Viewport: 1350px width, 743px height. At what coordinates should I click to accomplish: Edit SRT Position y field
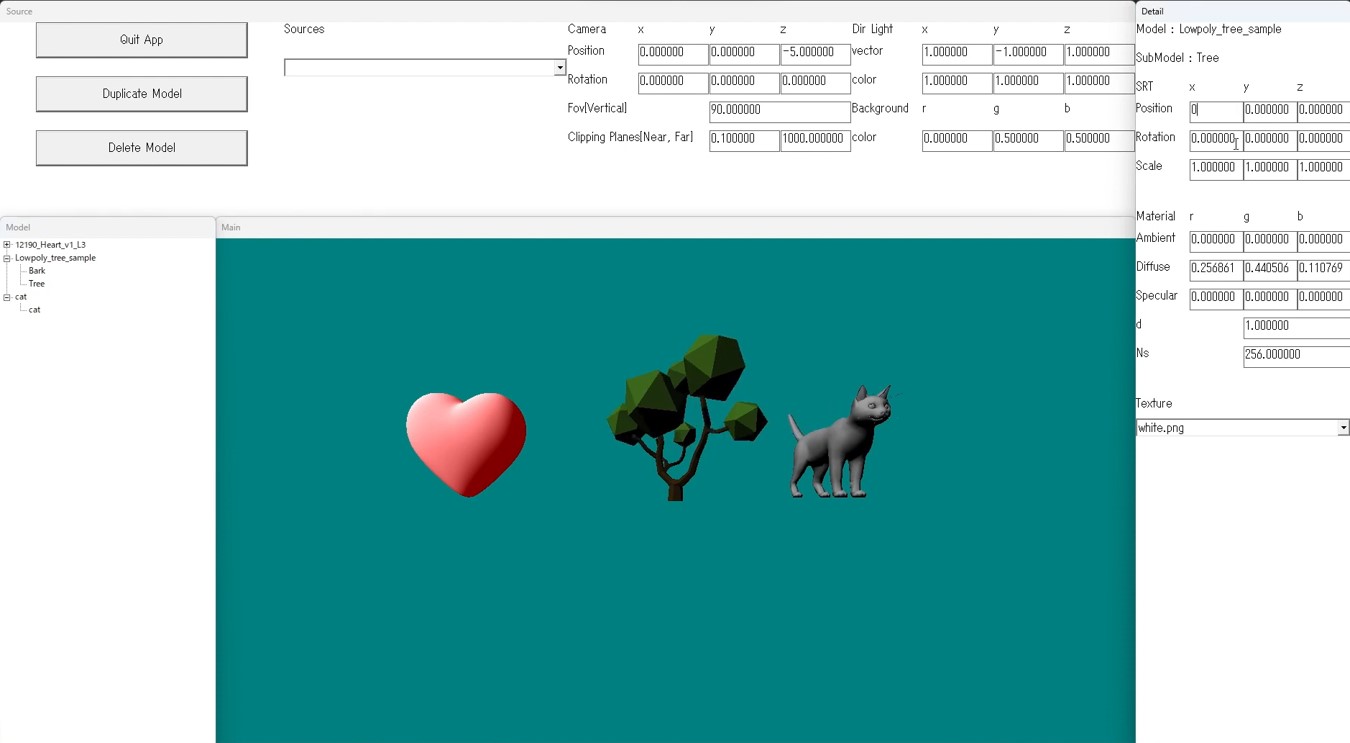(x=1270, y=111)
